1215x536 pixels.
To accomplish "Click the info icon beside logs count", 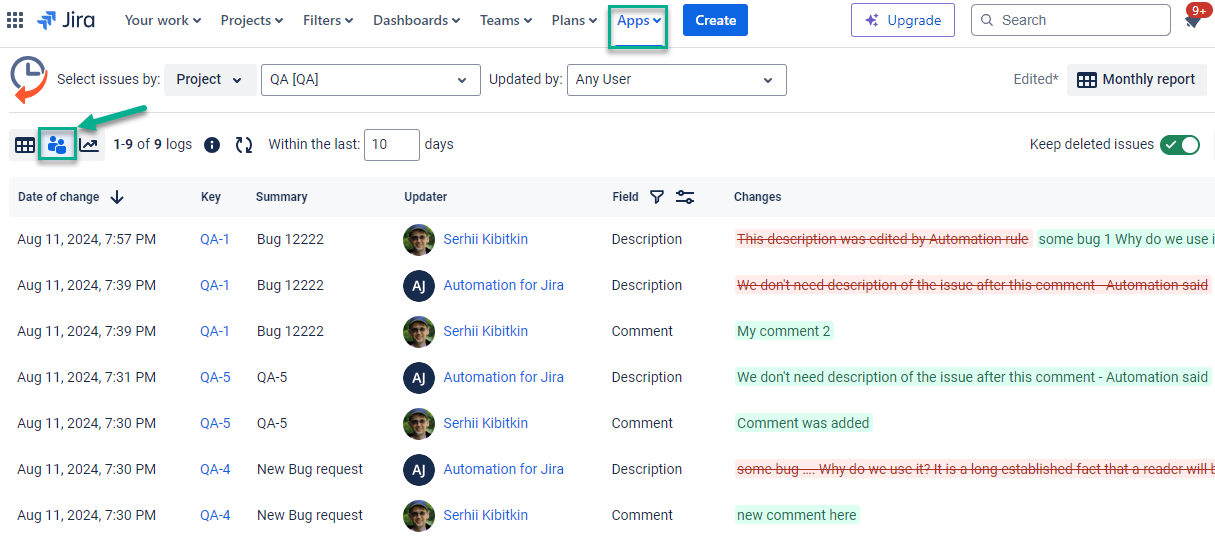I will 212,145.
